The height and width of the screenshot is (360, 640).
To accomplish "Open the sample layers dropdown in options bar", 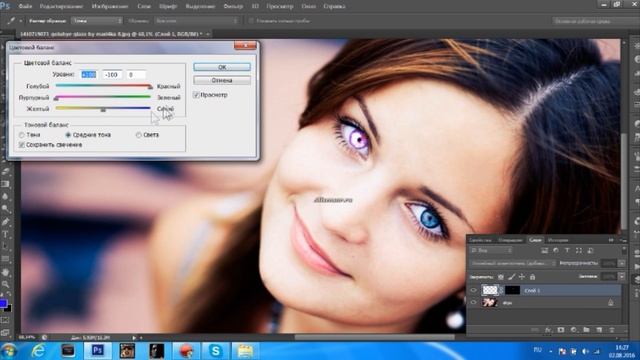I will [x=197, y=20].
